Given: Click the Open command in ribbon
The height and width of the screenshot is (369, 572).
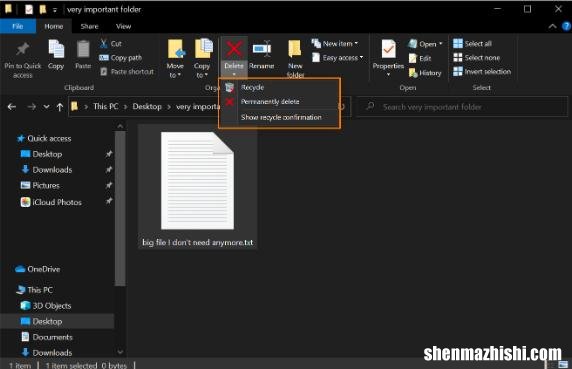Looking at the screenshot, I should (x=422, y=44).
